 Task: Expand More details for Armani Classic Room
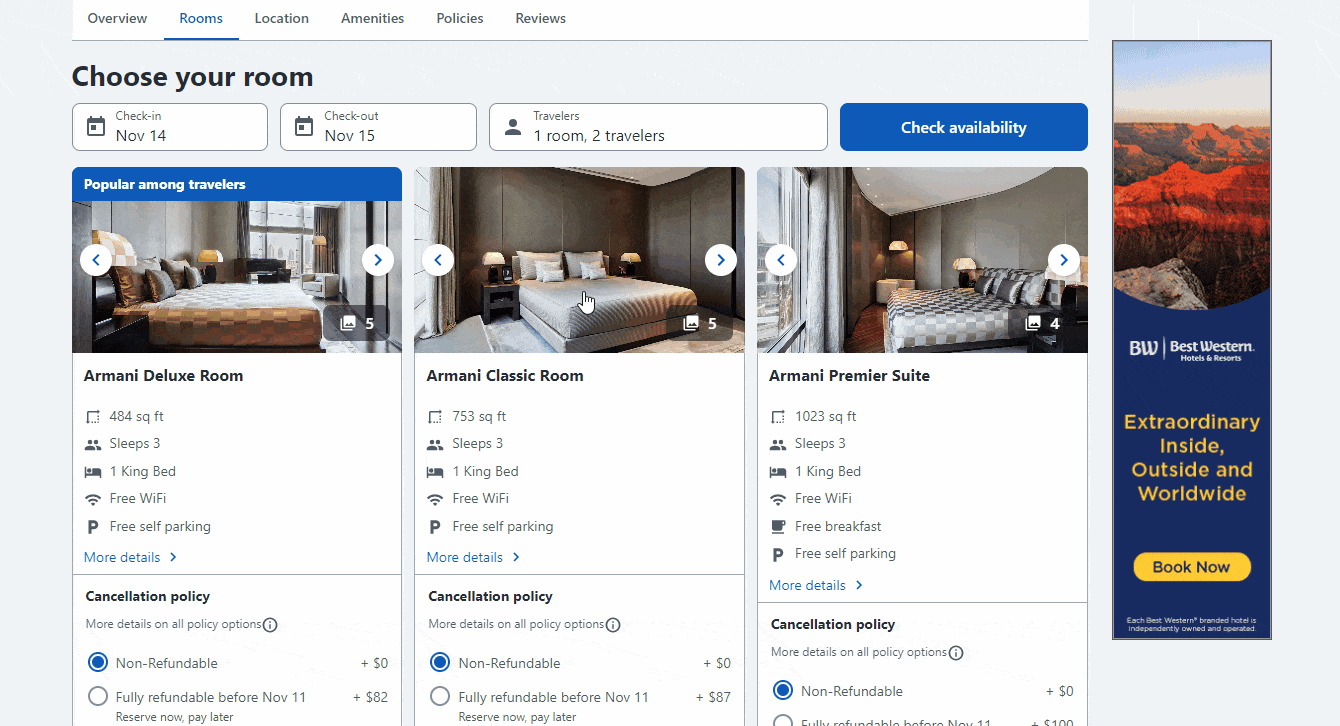pos(474,557)
